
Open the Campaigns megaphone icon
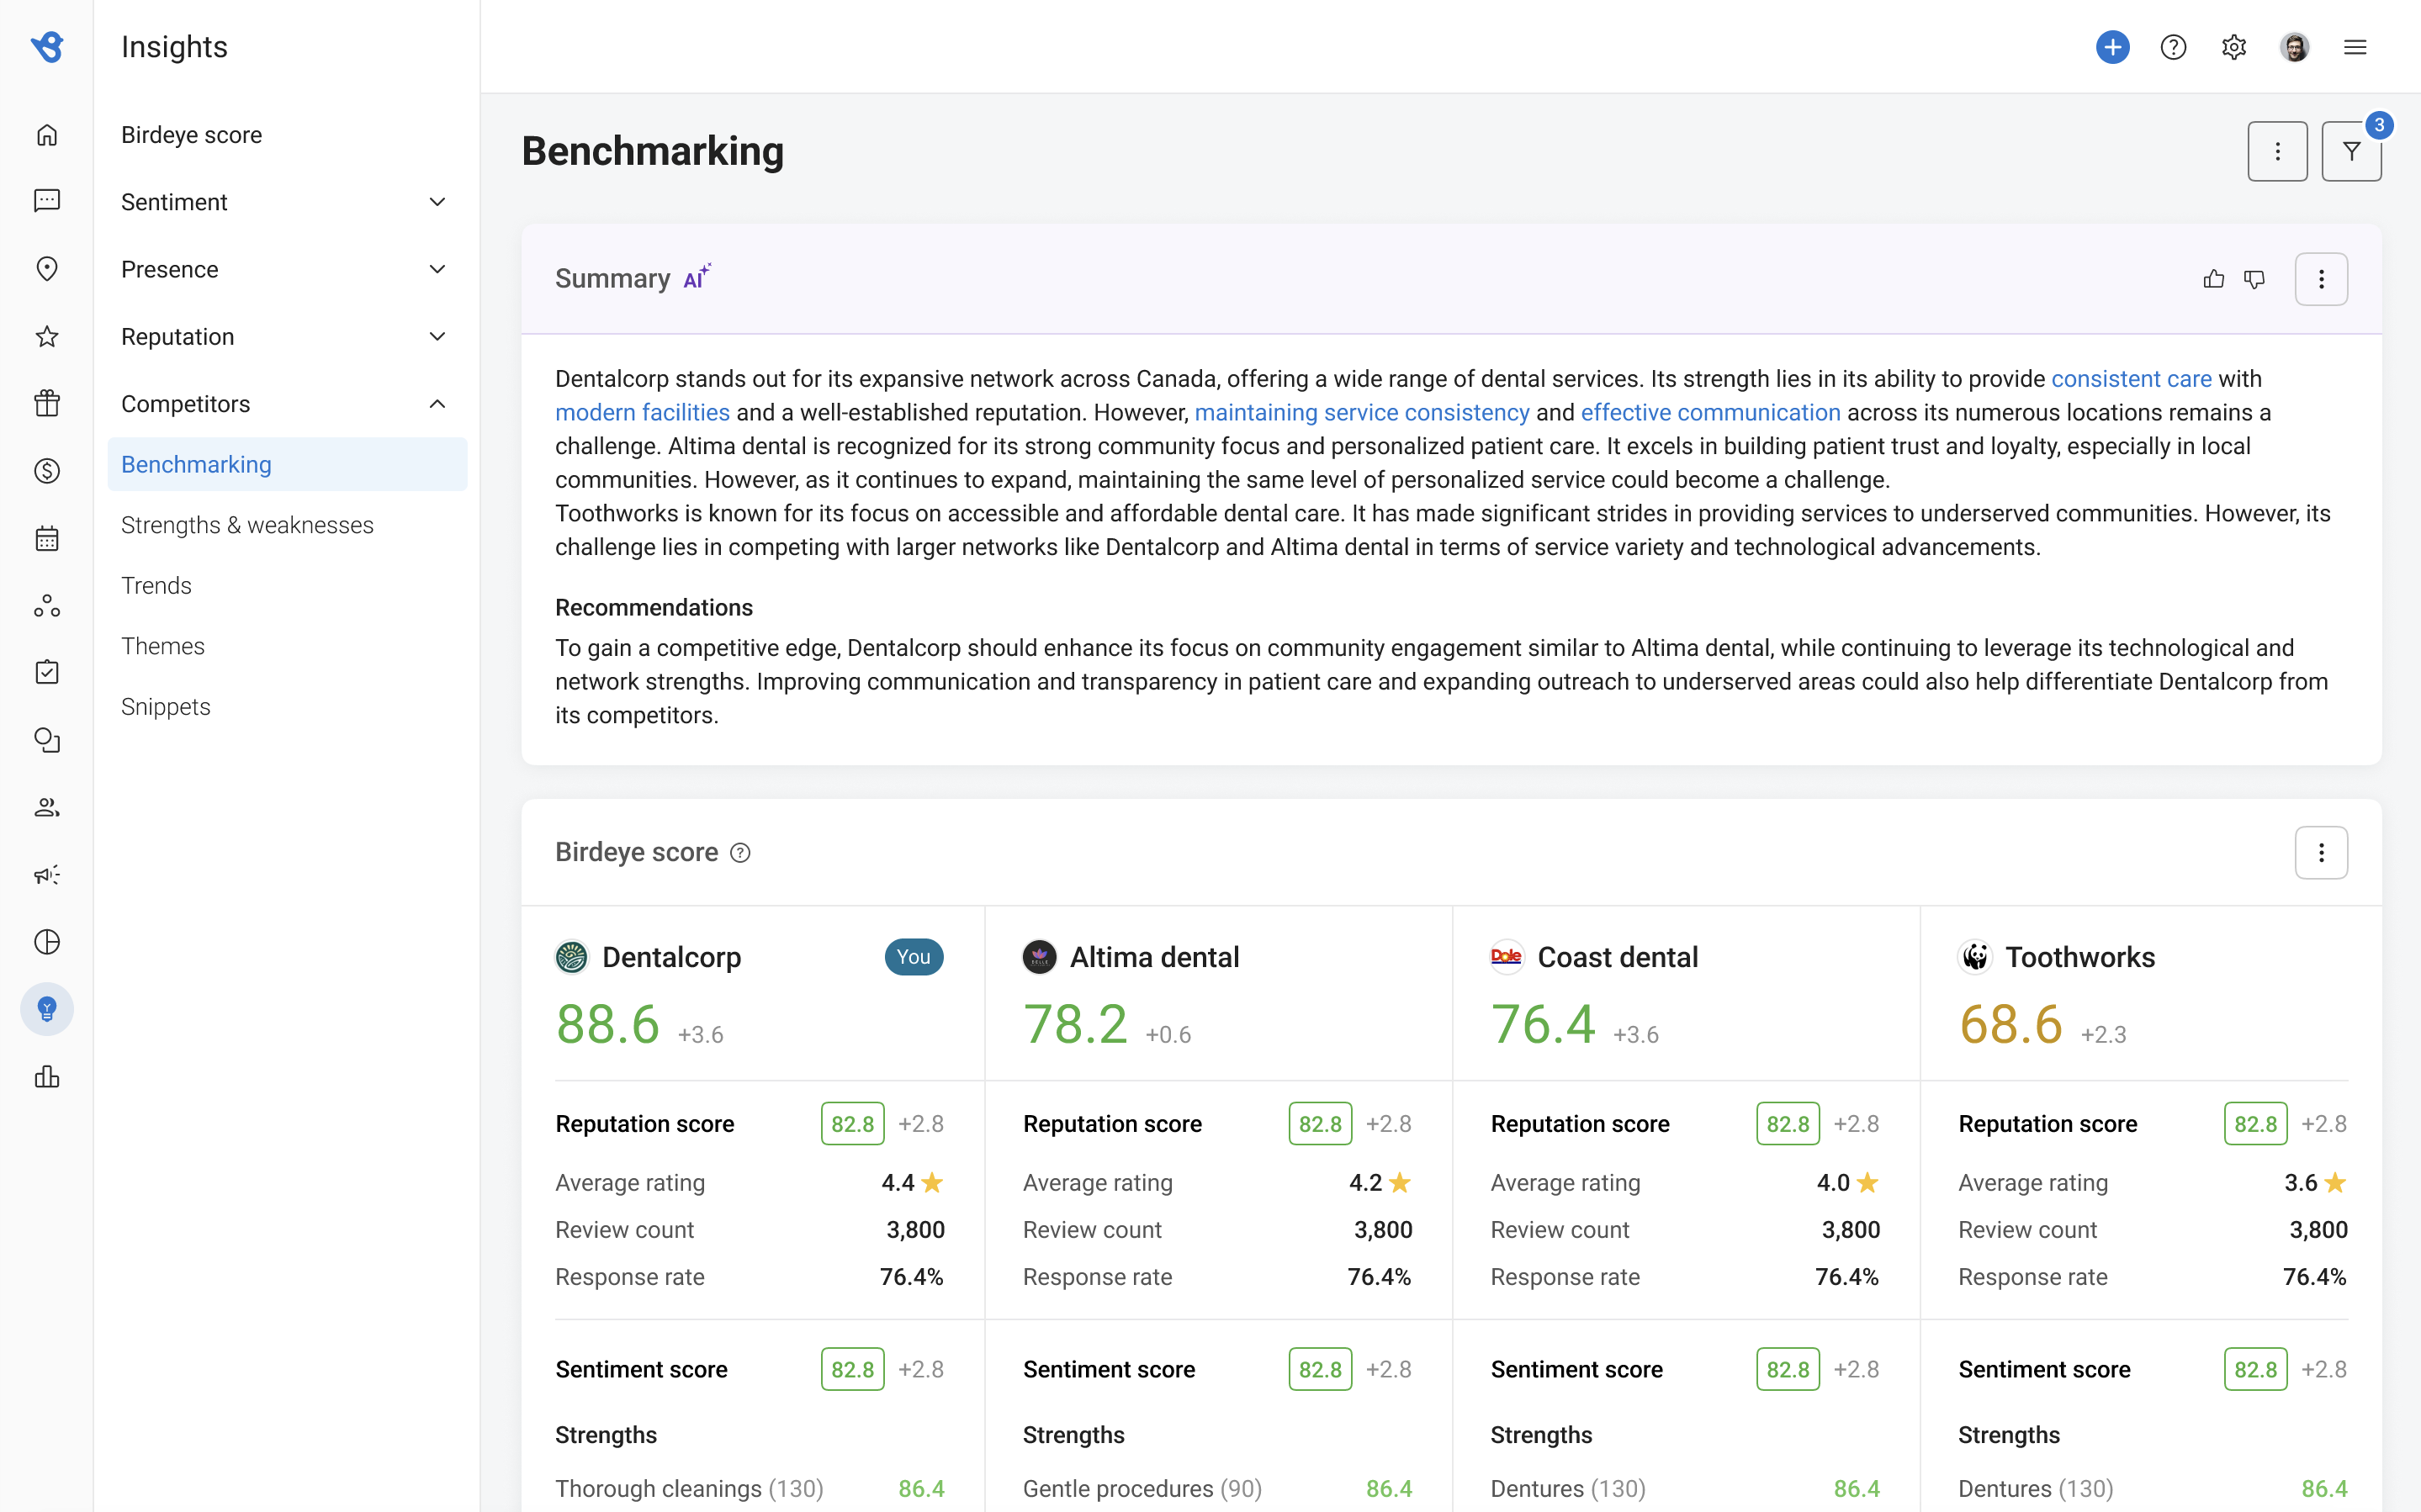coord(47,875)
